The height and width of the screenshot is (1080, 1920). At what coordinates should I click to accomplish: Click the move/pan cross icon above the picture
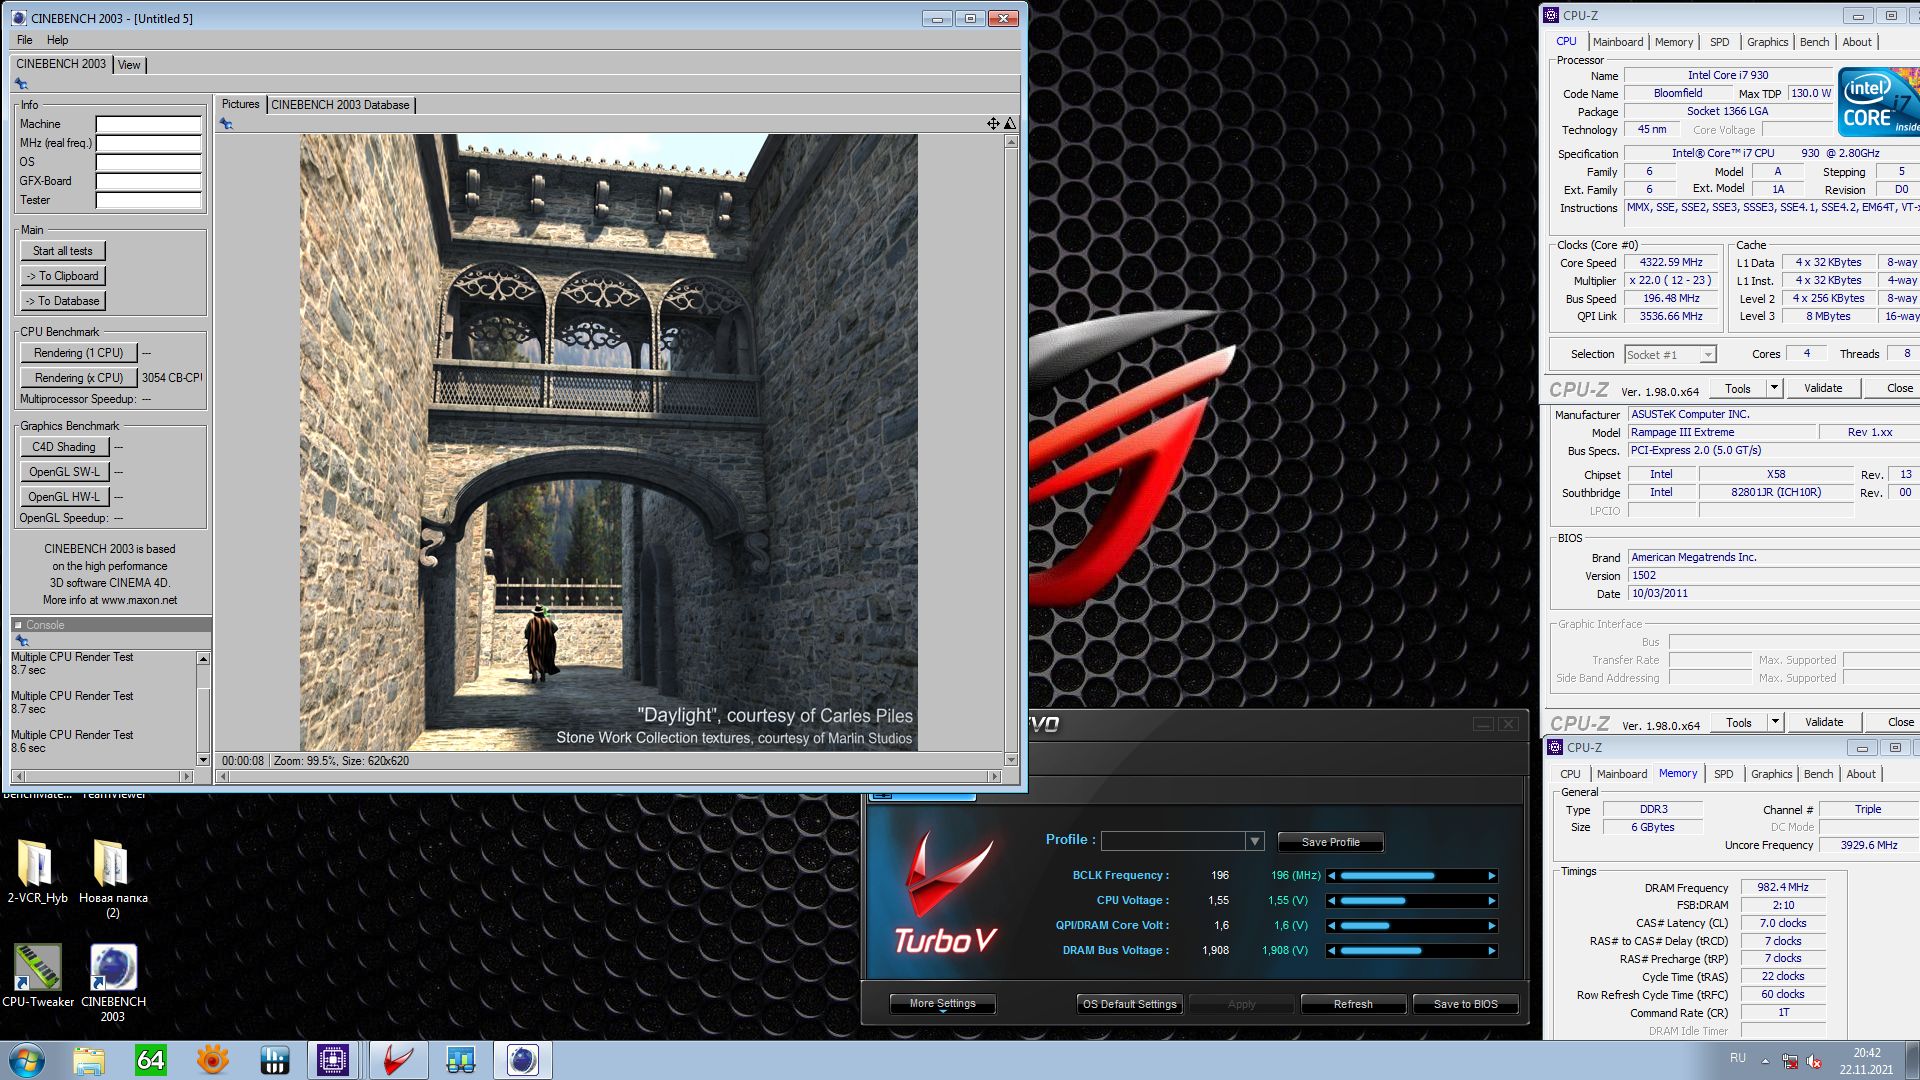point(993,123)
